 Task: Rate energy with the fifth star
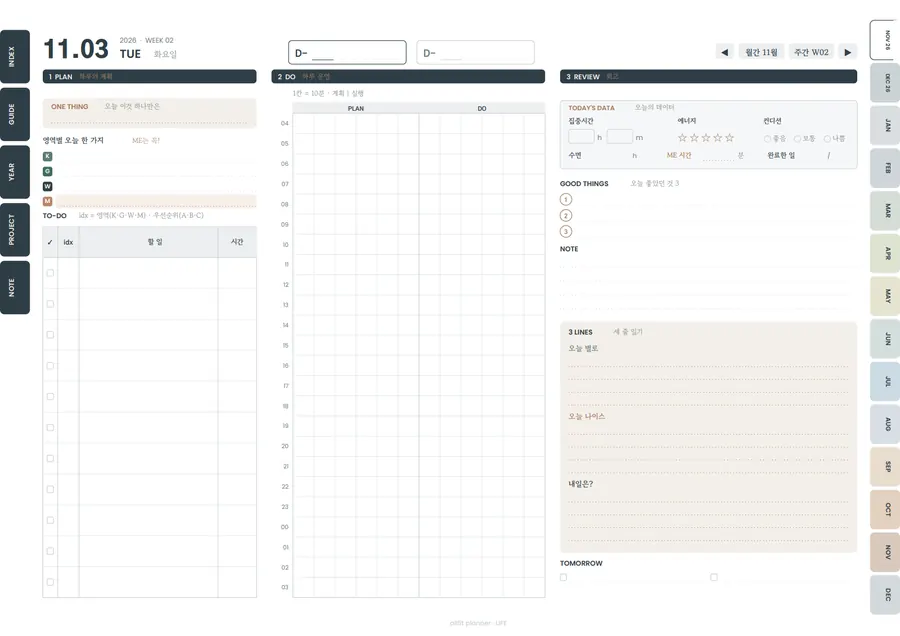pos(730,138)
